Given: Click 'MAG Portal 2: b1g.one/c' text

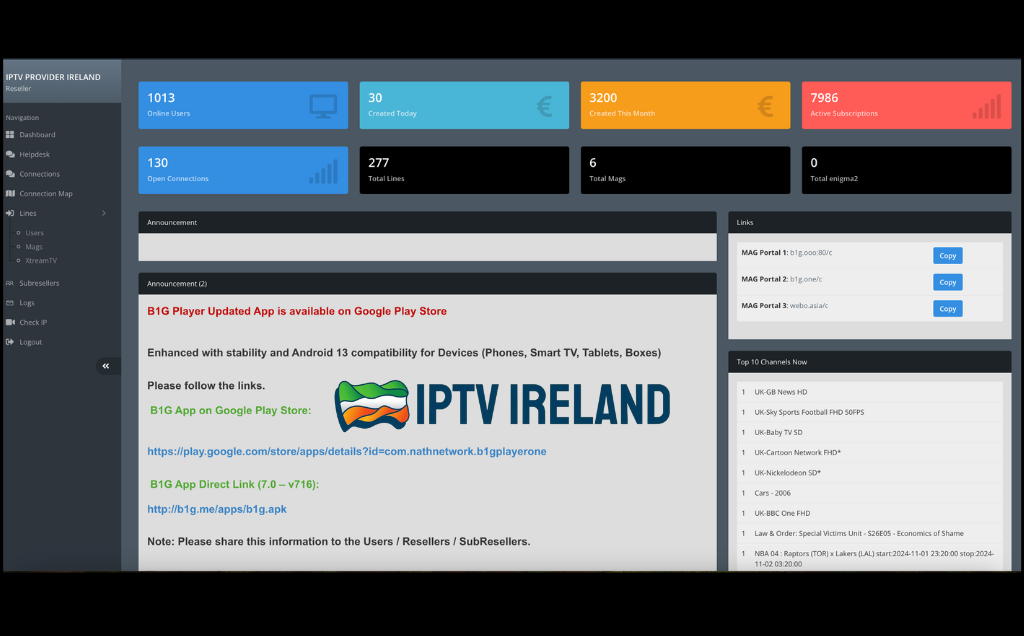Looking at the screenshot, I should point(781,279).
